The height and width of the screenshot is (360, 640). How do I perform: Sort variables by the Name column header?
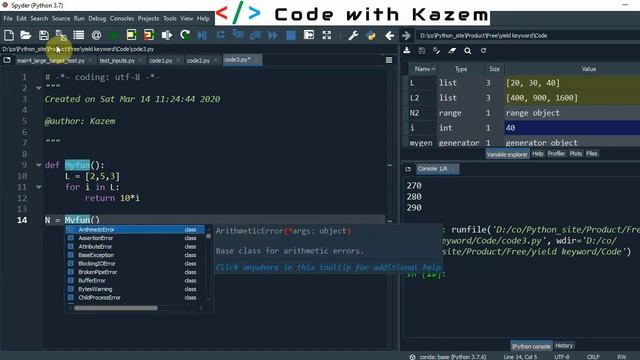[x=424, y=69]
